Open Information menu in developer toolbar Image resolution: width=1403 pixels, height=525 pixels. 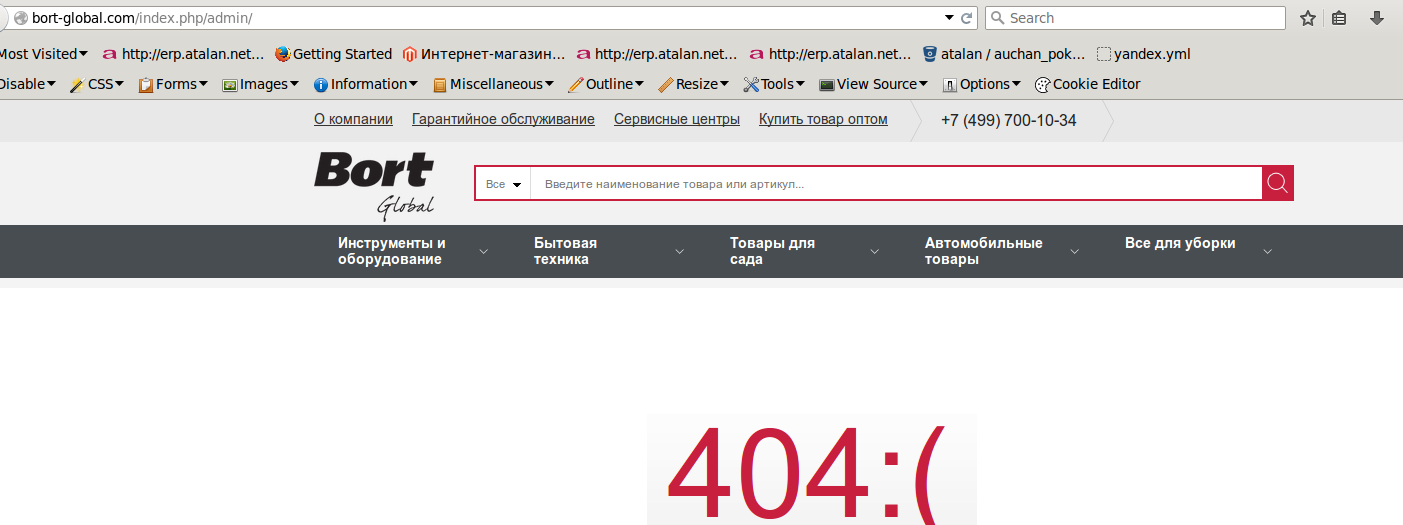(x=366, y=84)
